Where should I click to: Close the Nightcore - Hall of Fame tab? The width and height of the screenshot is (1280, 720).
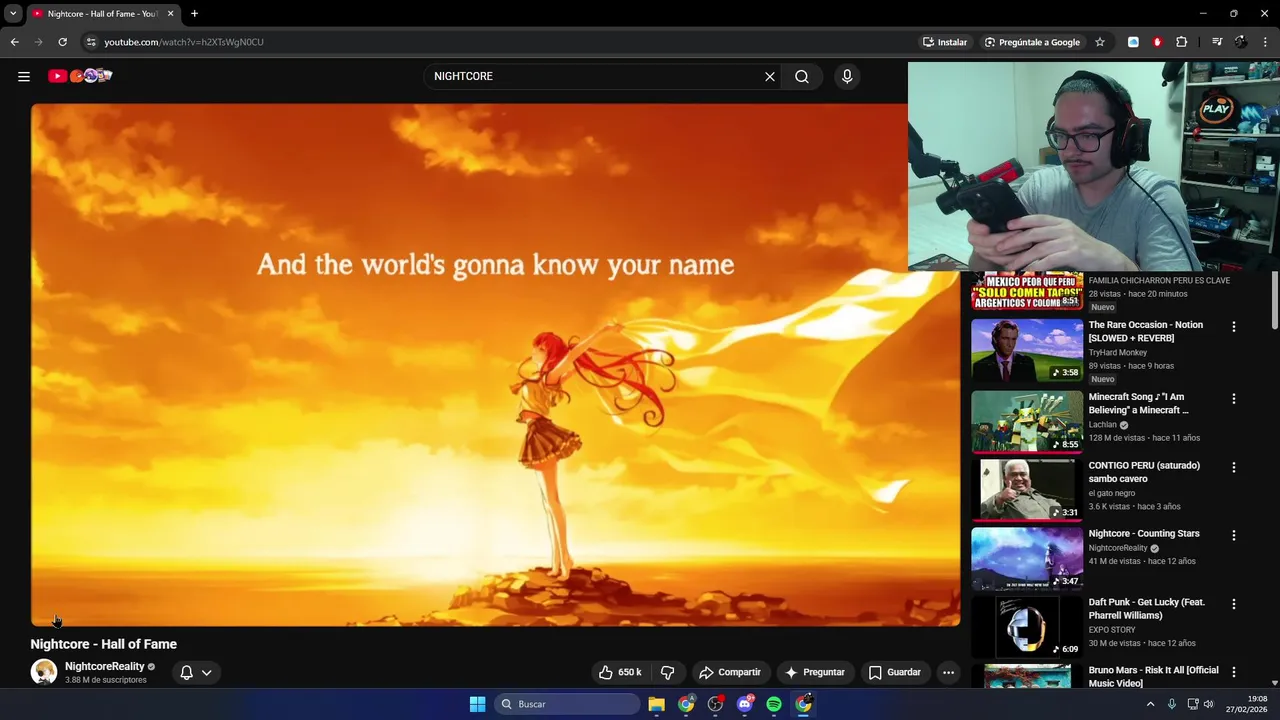[170, 14]
